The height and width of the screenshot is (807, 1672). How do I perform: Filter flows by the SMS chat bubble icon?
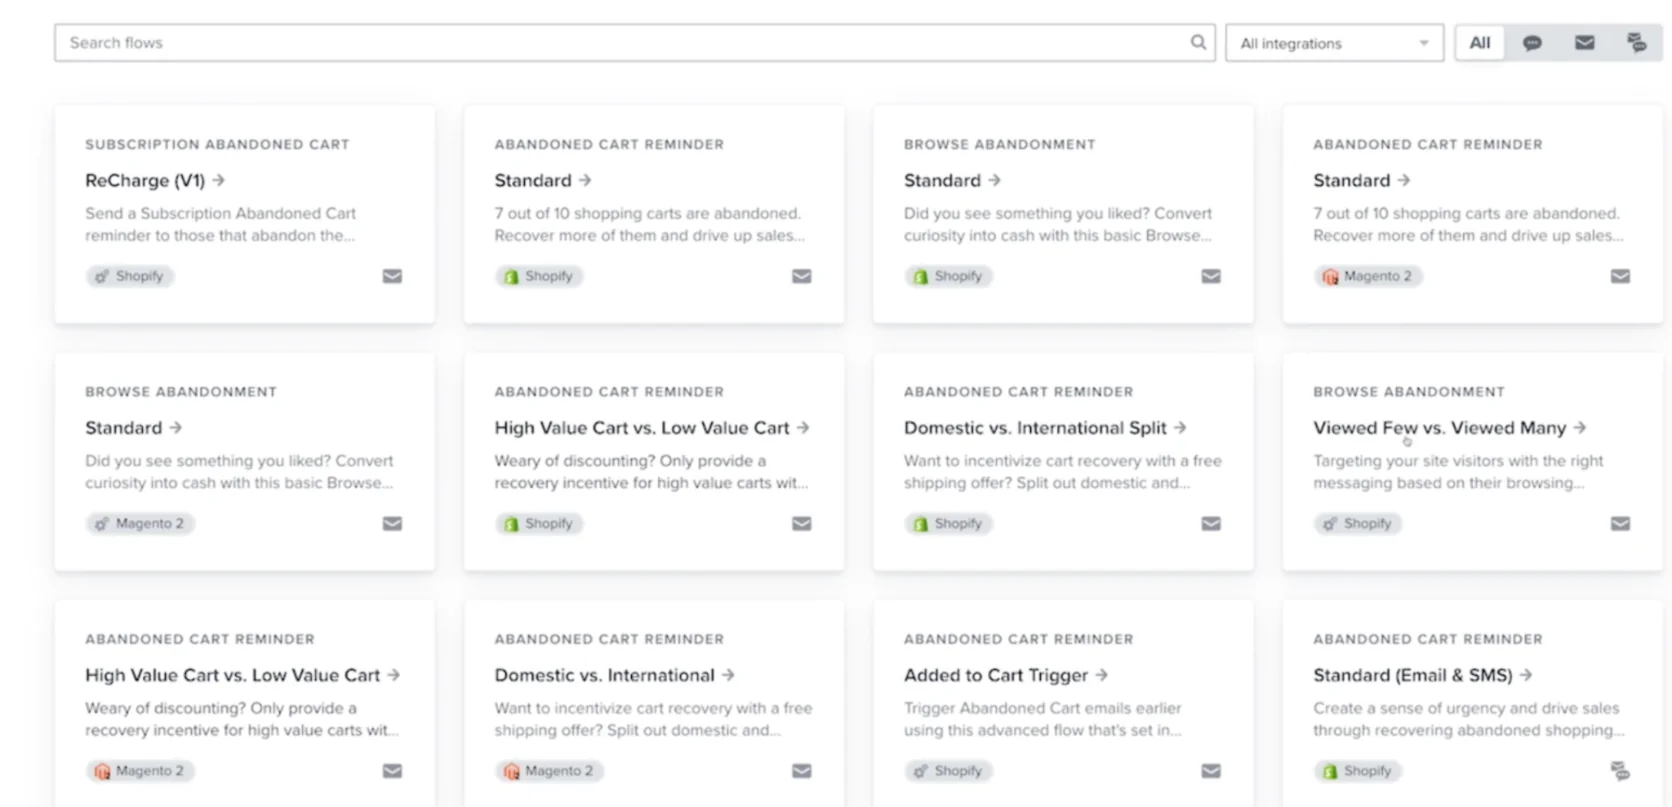(1531, 43)
